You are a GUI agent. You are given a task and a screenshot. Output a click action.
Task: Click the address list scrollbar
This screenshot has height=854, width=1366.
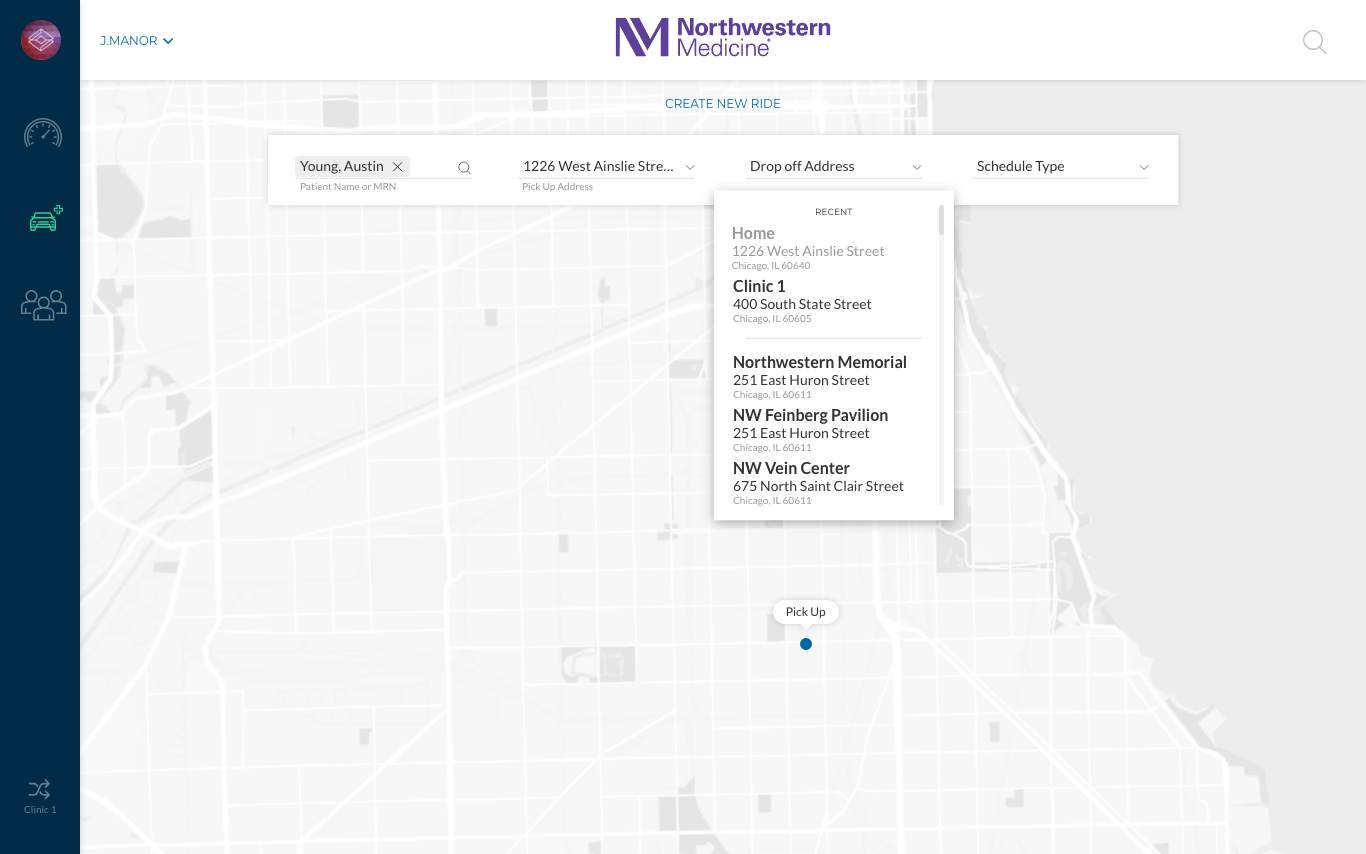click(x=941, y=220)
